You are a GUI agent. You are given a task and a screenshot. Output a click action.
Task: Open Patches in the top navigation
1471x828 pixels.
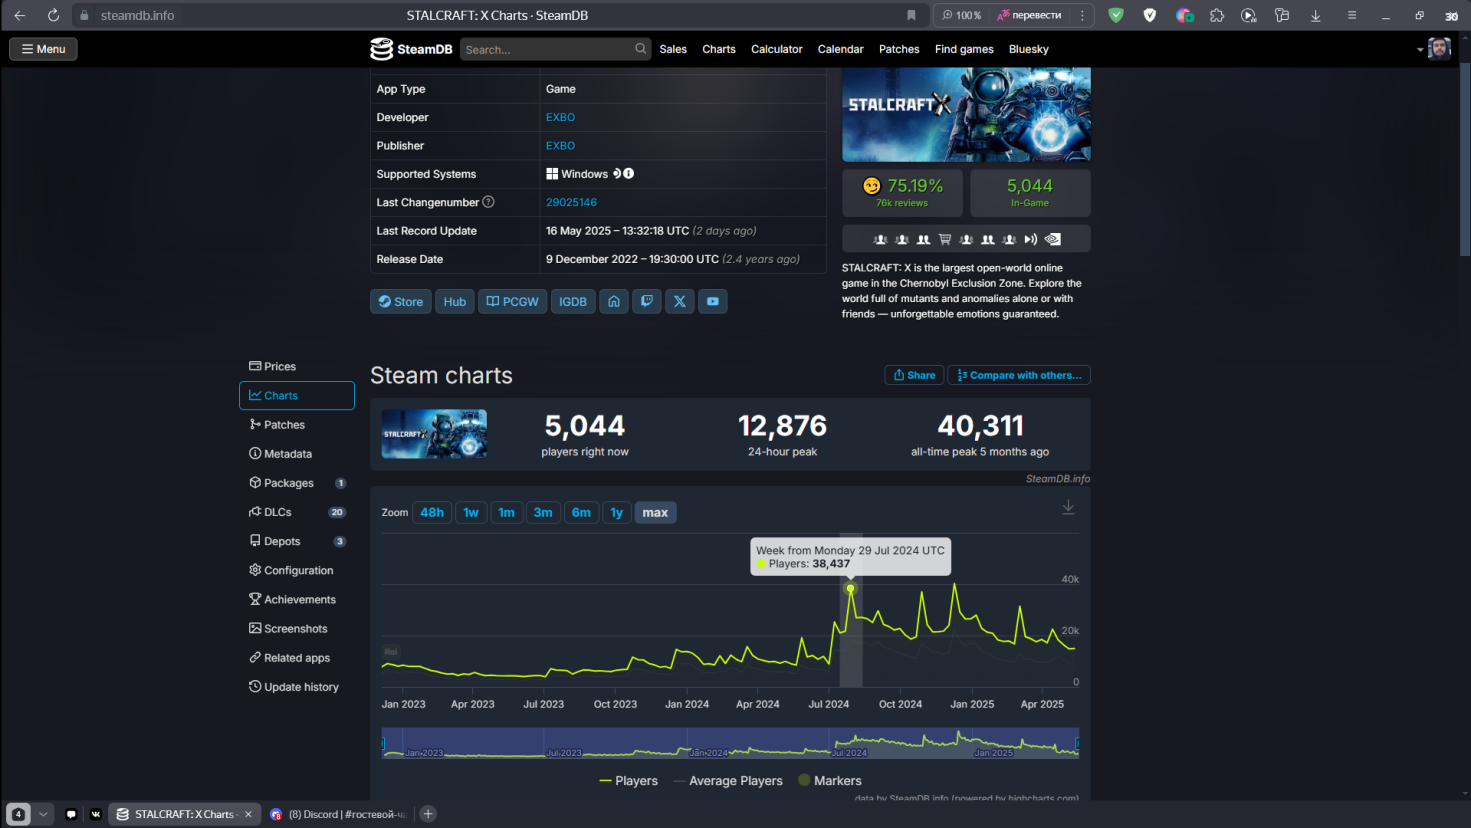899,49
